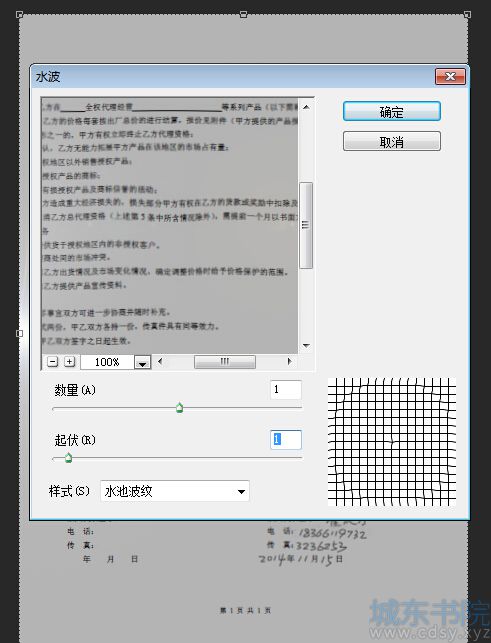Zoom in preview with plus icon
The height and width of the screenshot is (643, 491).
[x=70, y=362]
